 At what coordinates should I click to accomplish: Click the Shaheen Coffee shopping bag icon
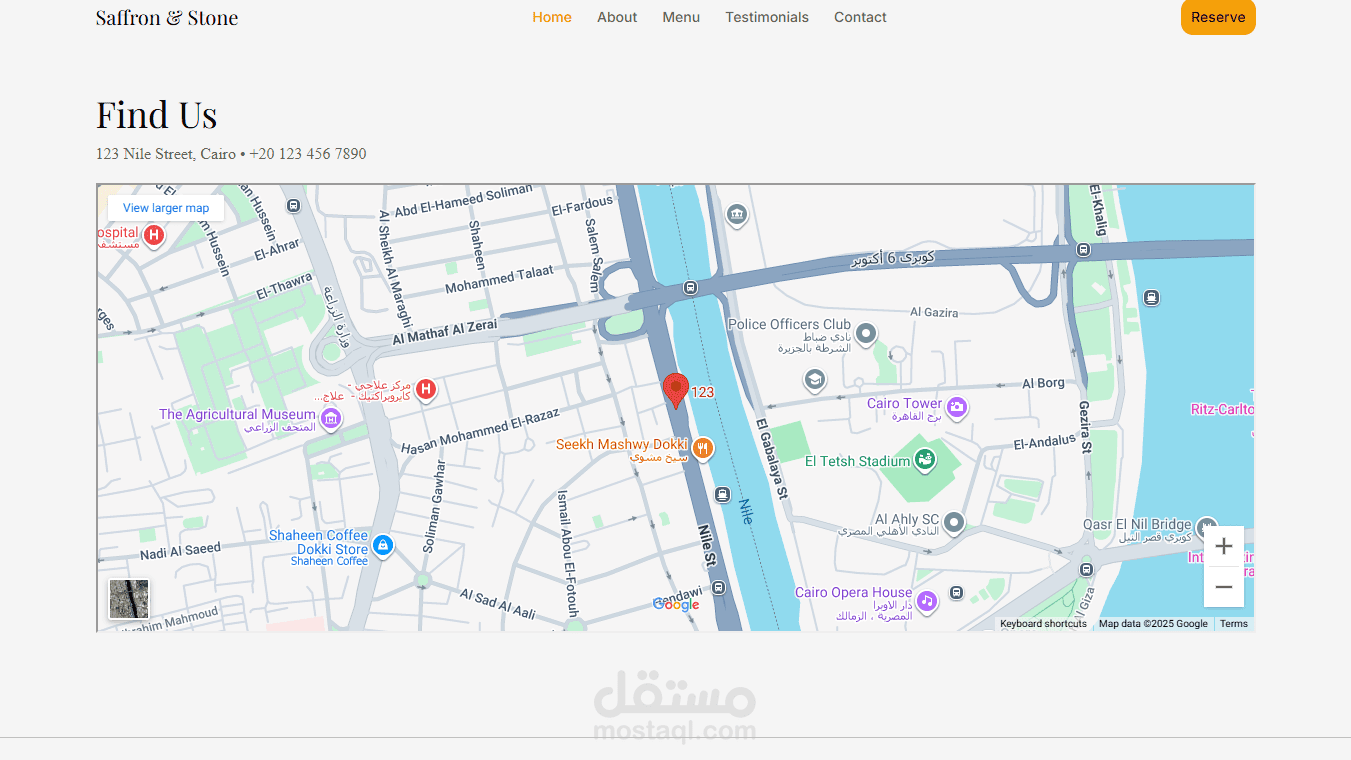[382, 546]
